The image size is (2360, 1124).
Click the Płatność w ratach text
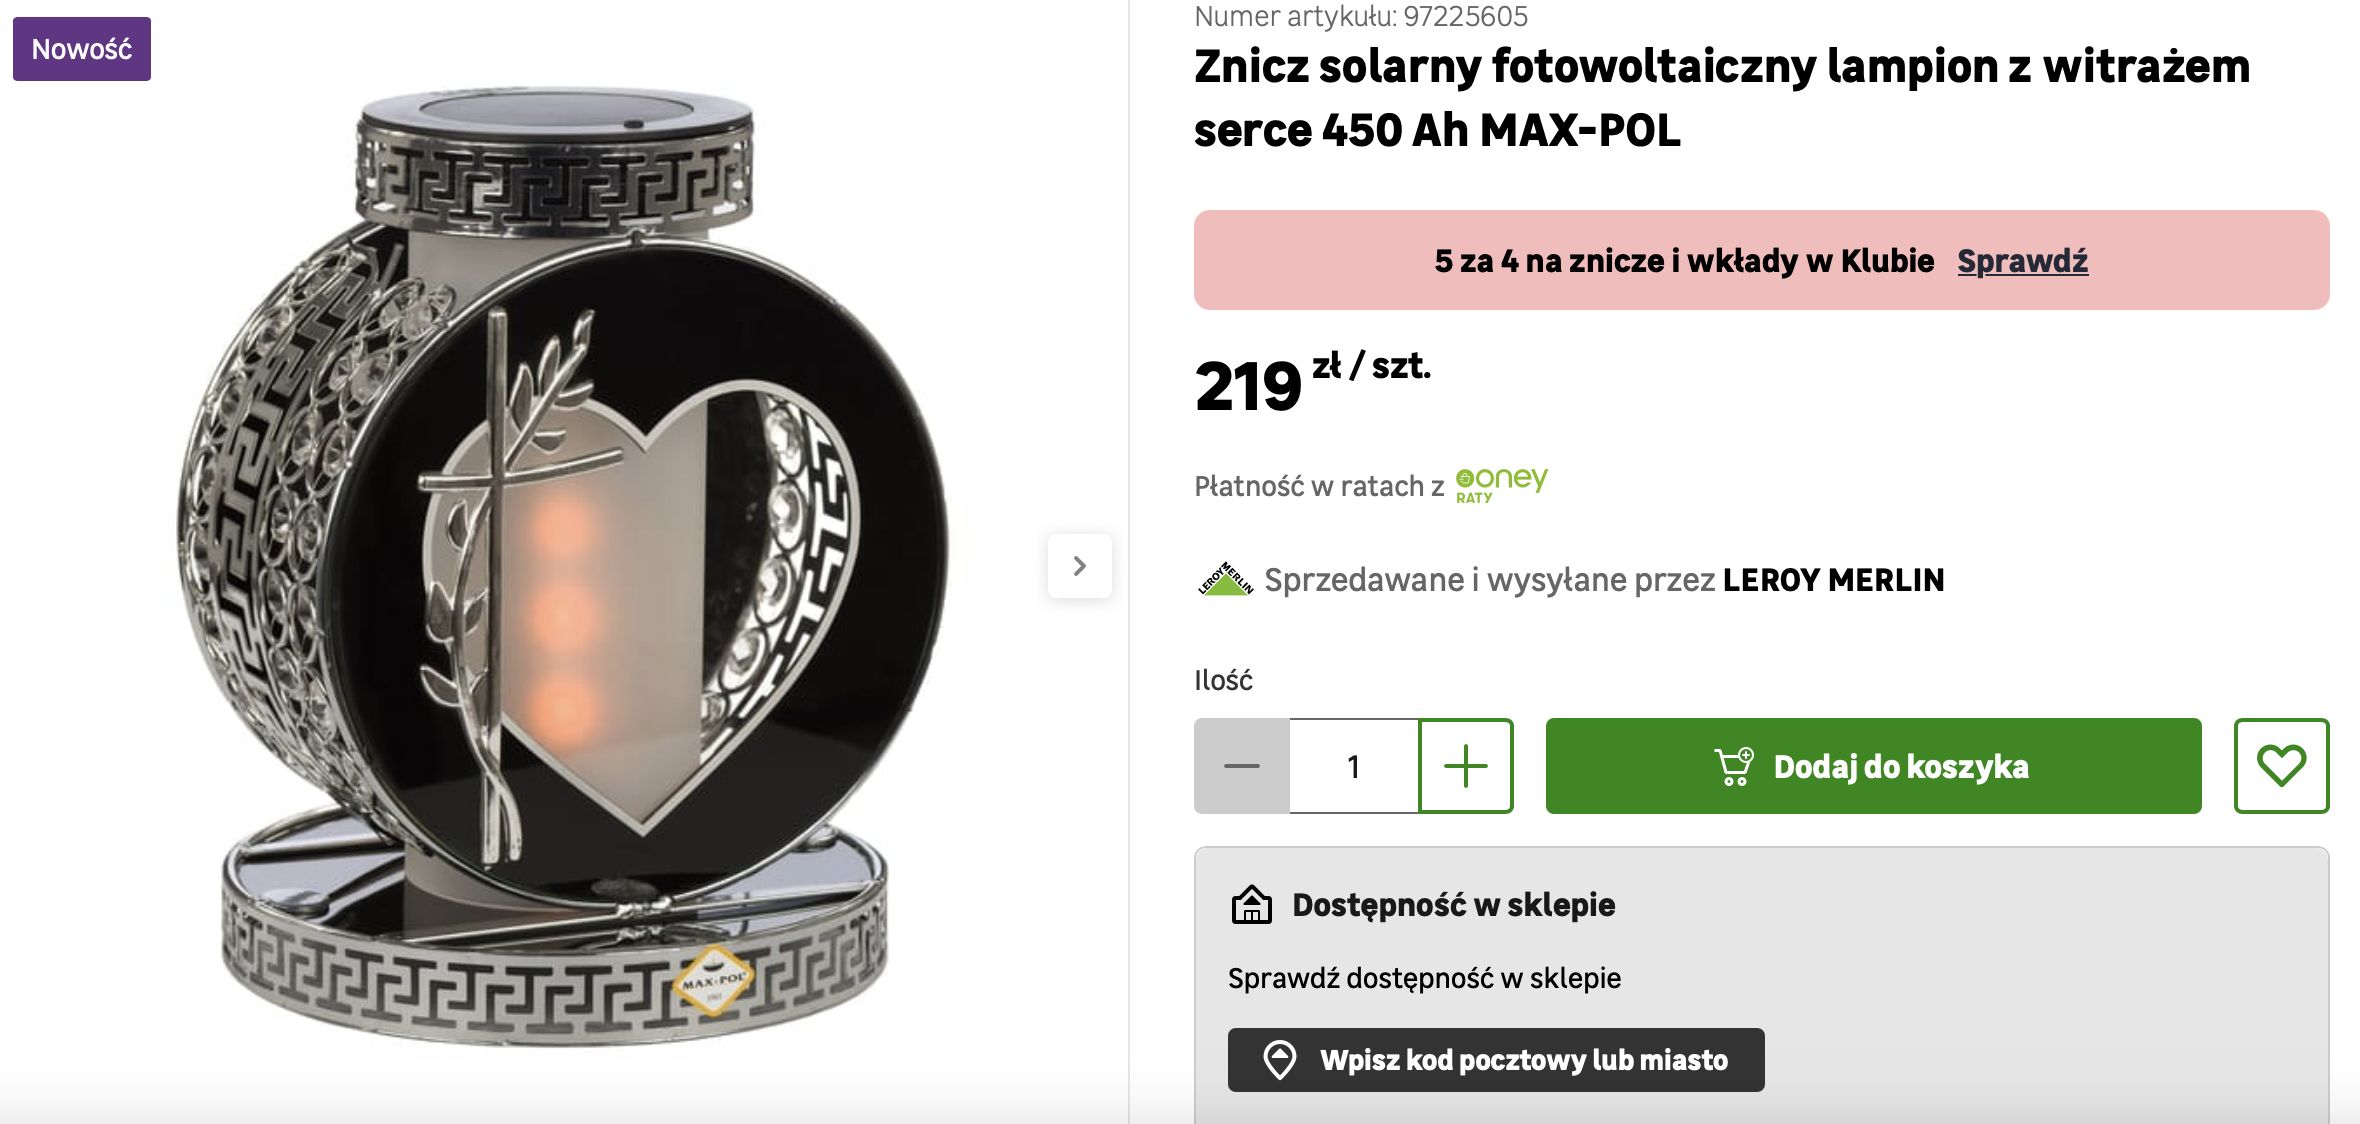1318,487
